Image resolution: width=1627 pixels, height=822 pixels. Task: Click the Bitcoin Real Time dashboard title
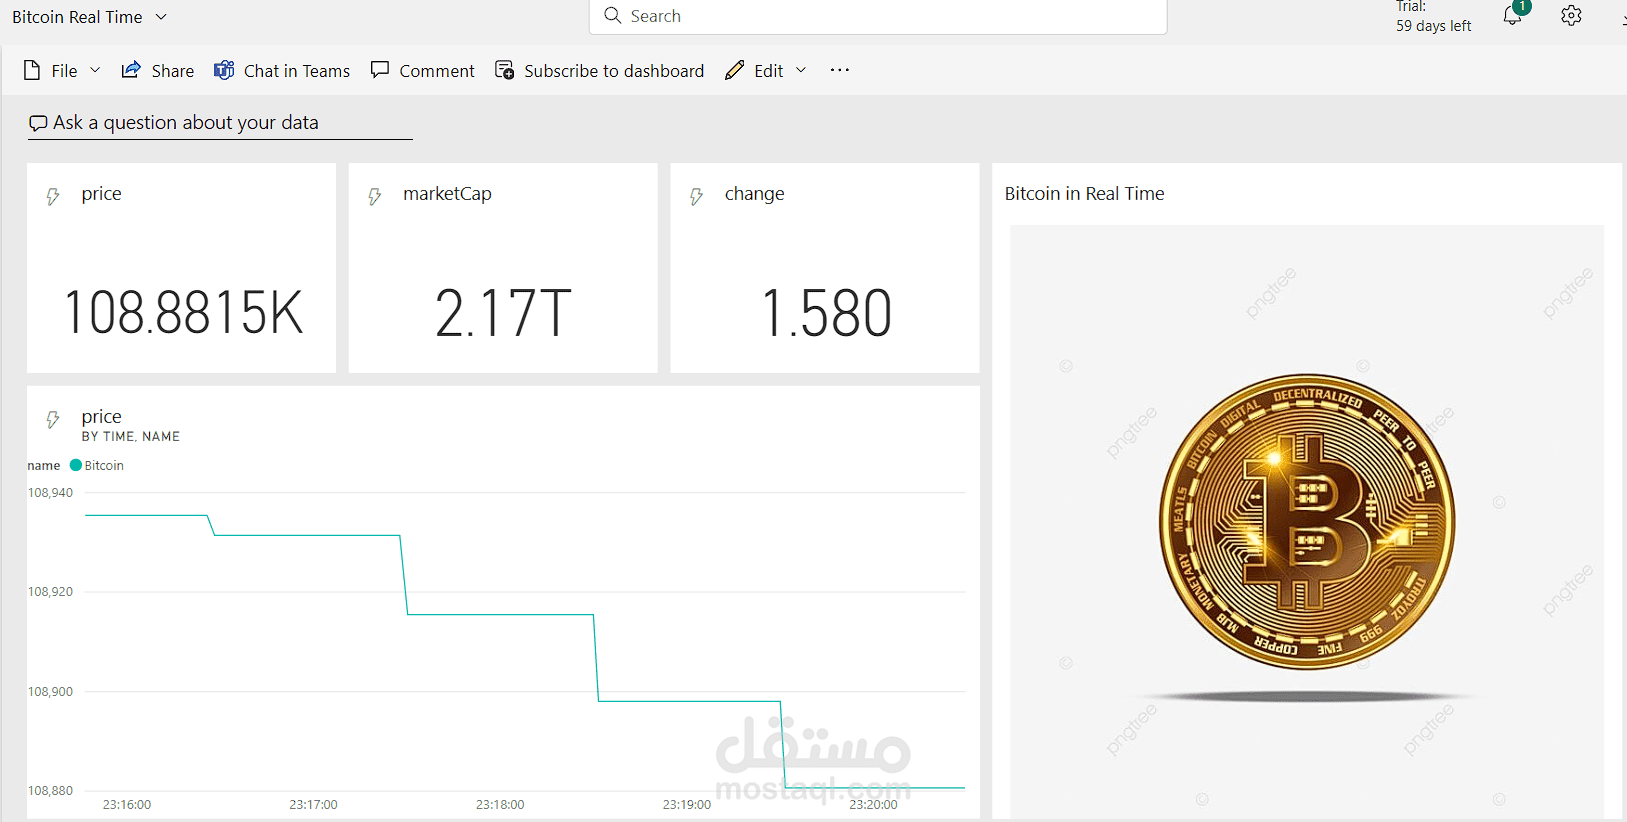pyautogui.click(x=77, y=17)
